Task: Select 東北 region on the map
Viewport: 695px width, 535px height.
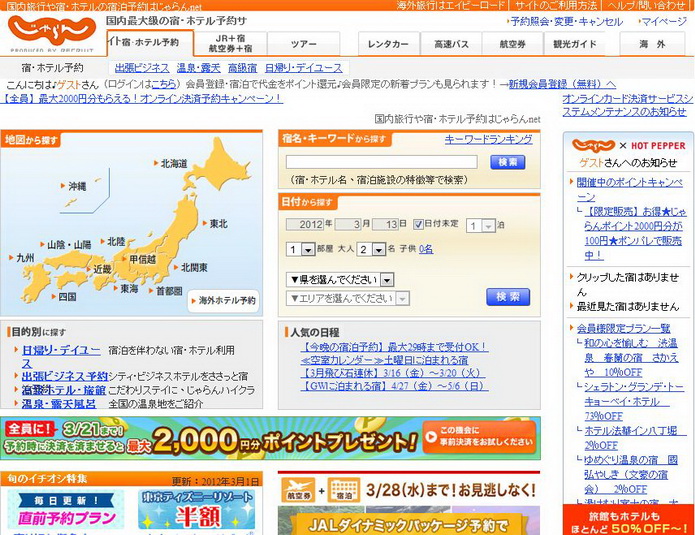Action: (x=219, y=223)
